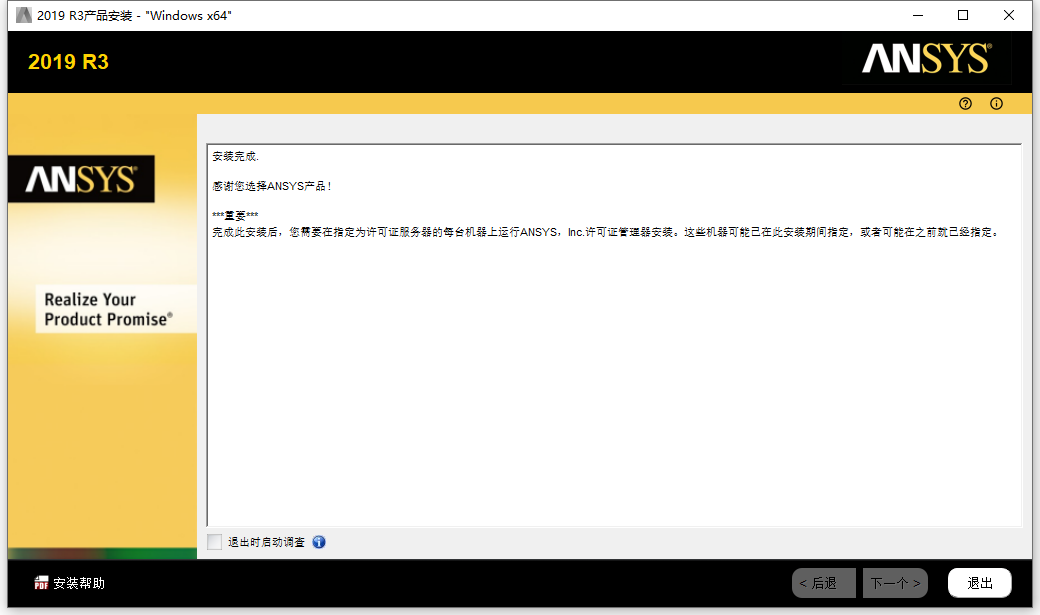Click the window title 2019 R3产品安装
Screen dimensions: 1040x615
134,15
